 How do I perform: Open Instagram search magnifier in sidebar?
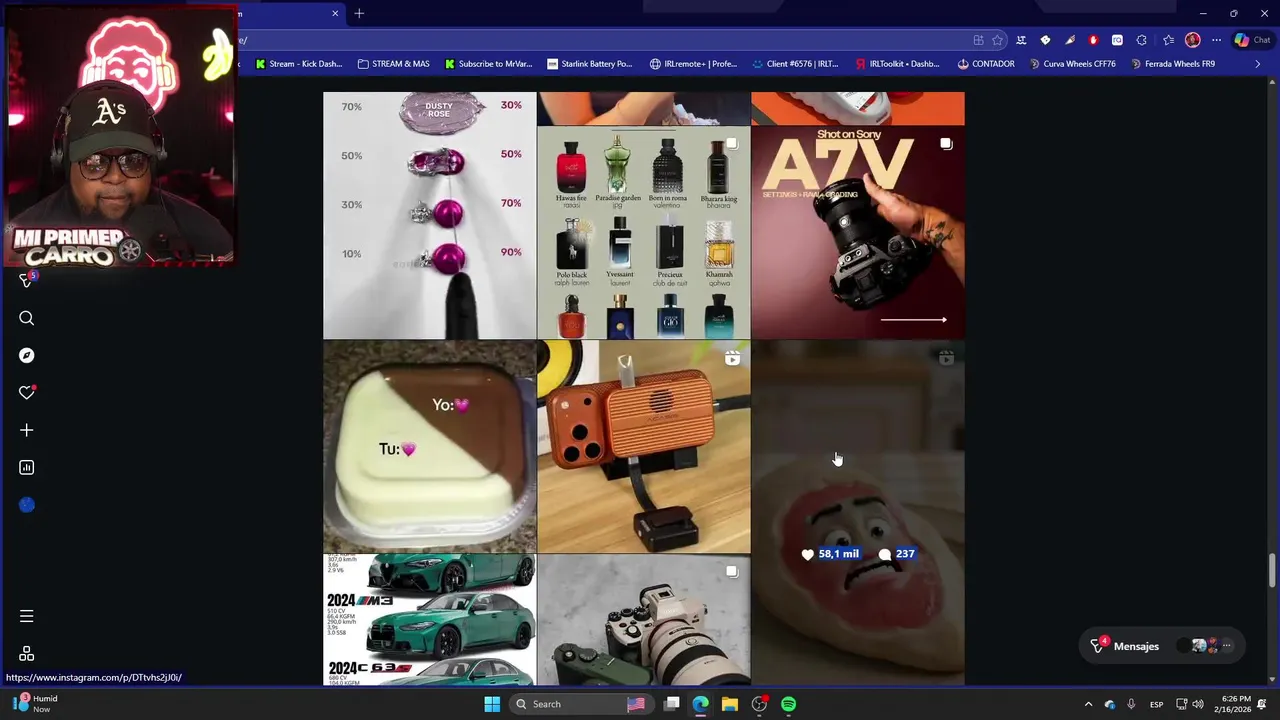[27, 318]
